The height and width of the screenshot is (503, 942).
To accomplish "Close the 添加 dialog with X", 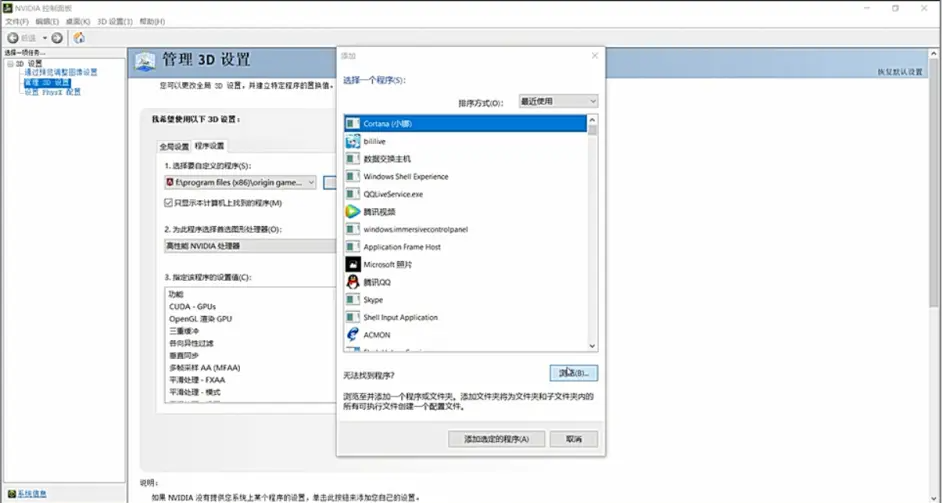I will tap(595, 55).
